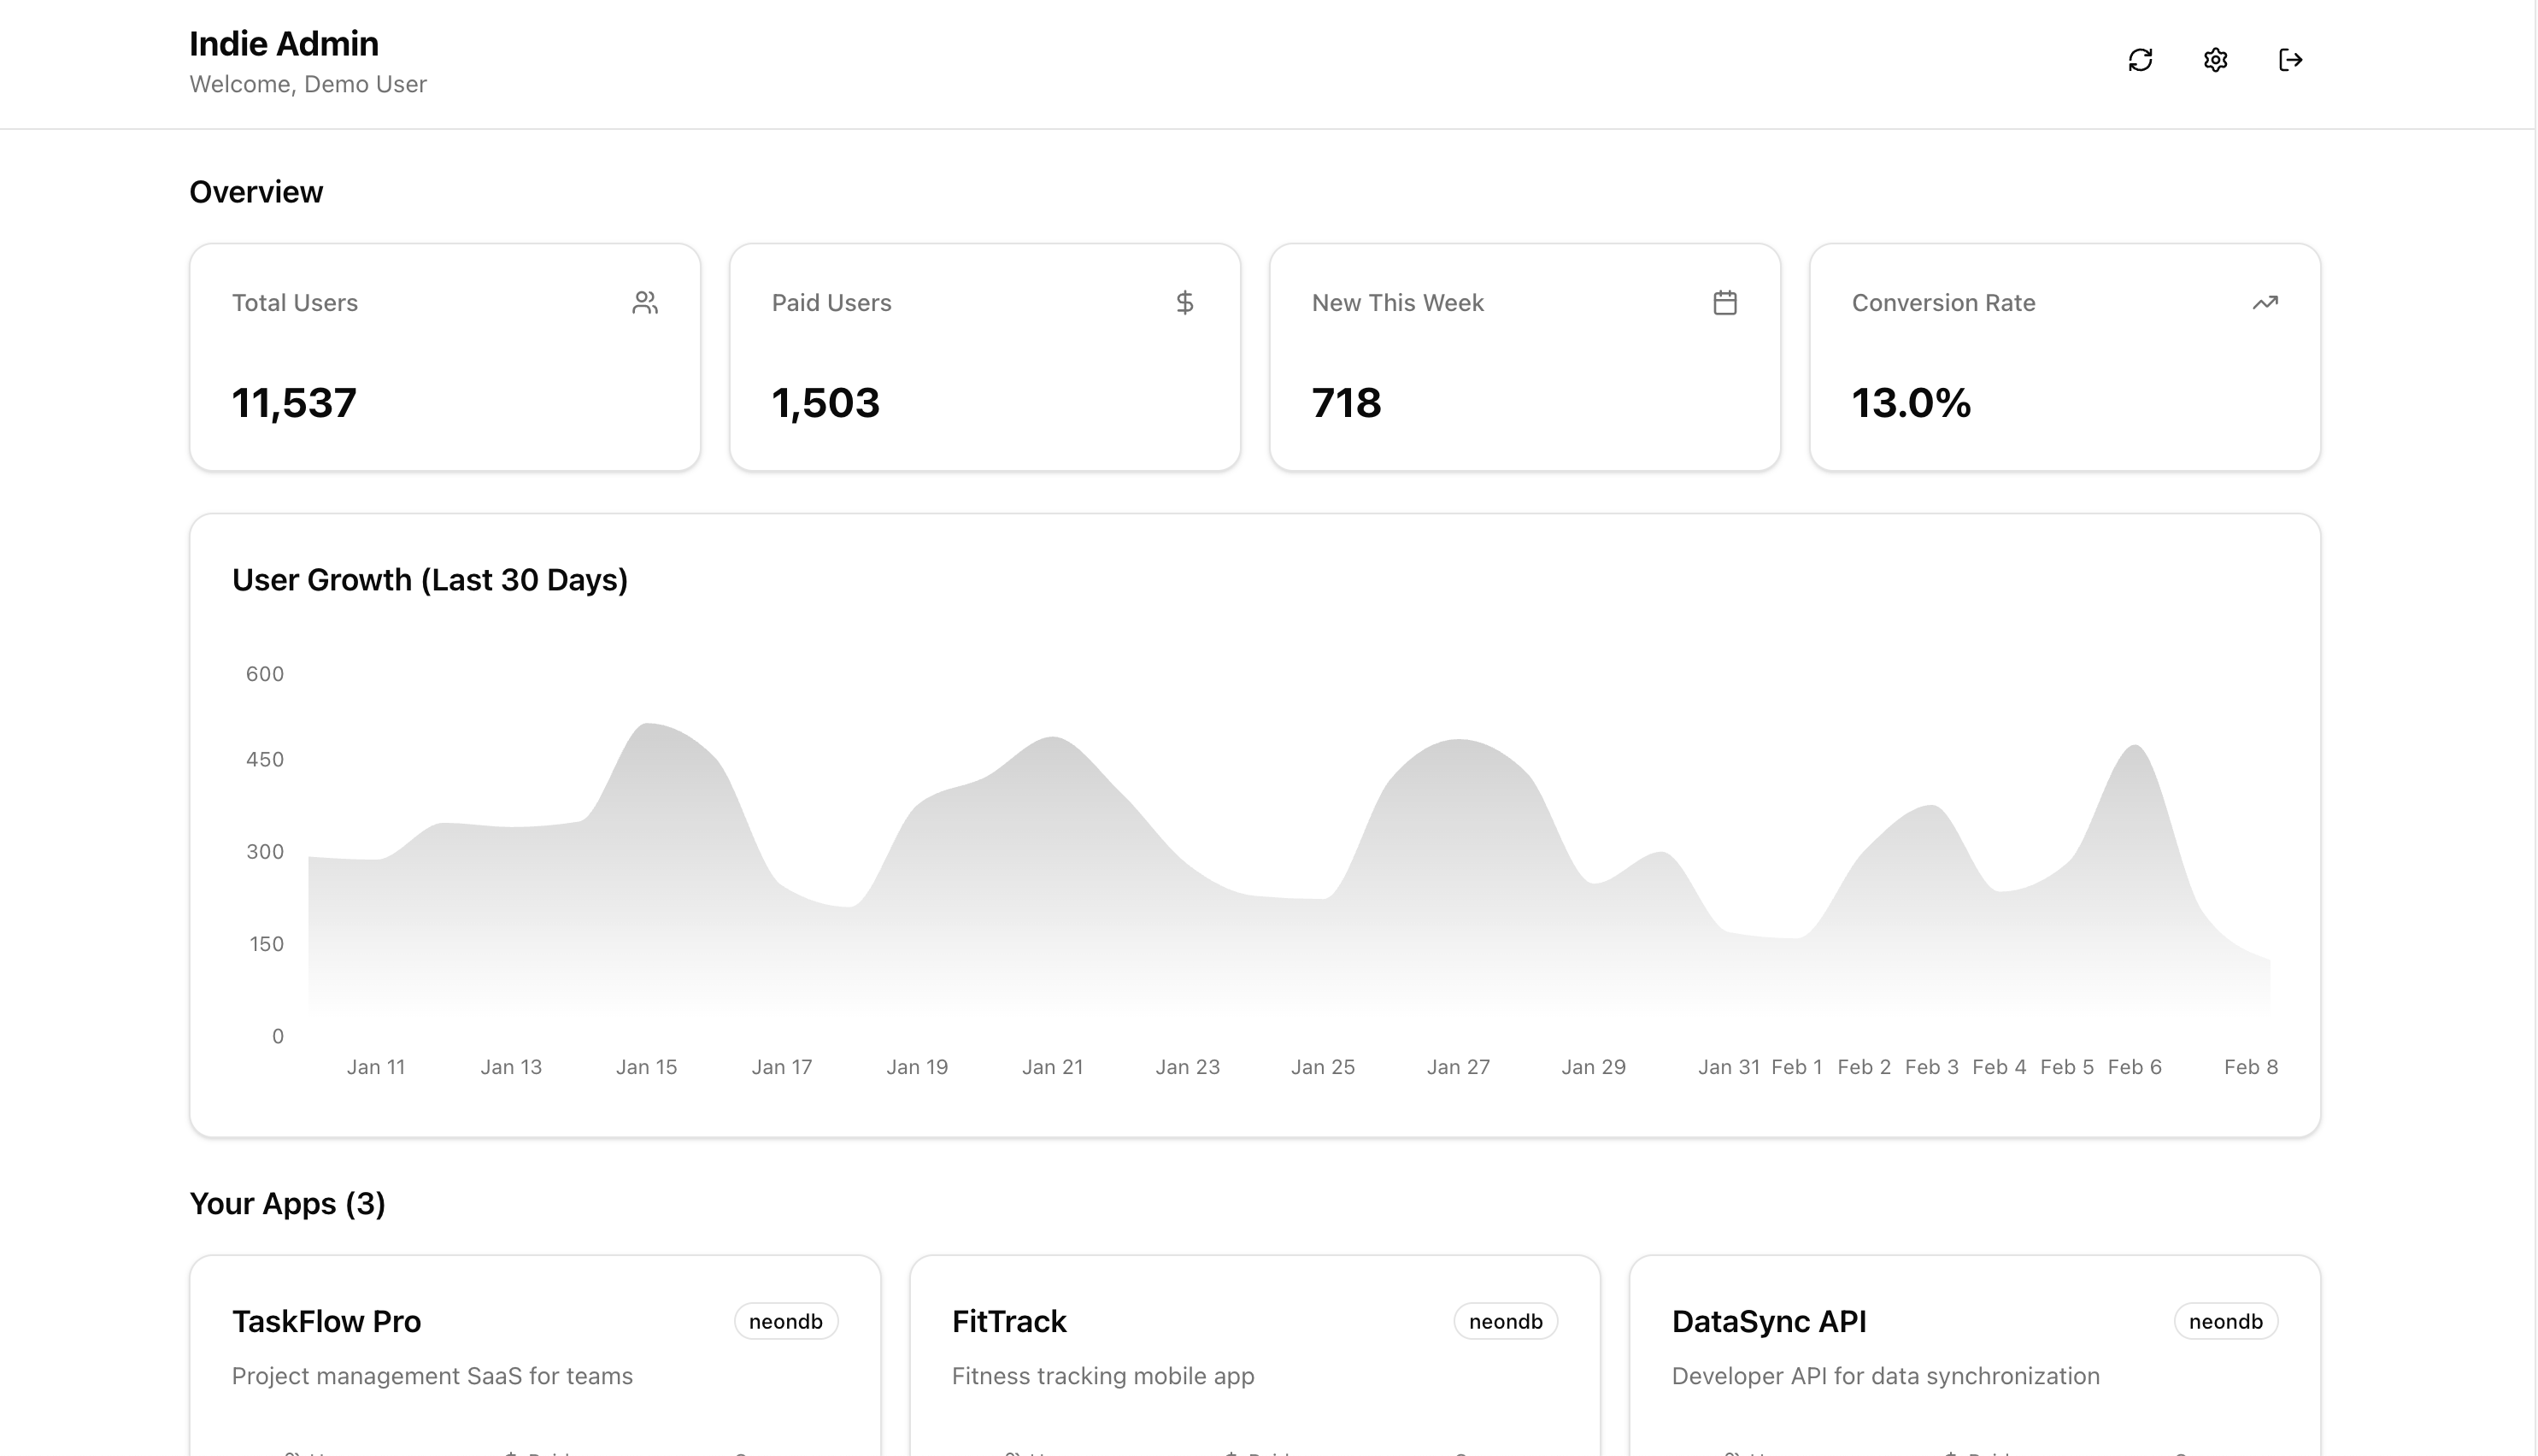Open the TaskFlow Pro app card
The height and width of the screenshot is (1456, 2538).
coord(326,1321)
